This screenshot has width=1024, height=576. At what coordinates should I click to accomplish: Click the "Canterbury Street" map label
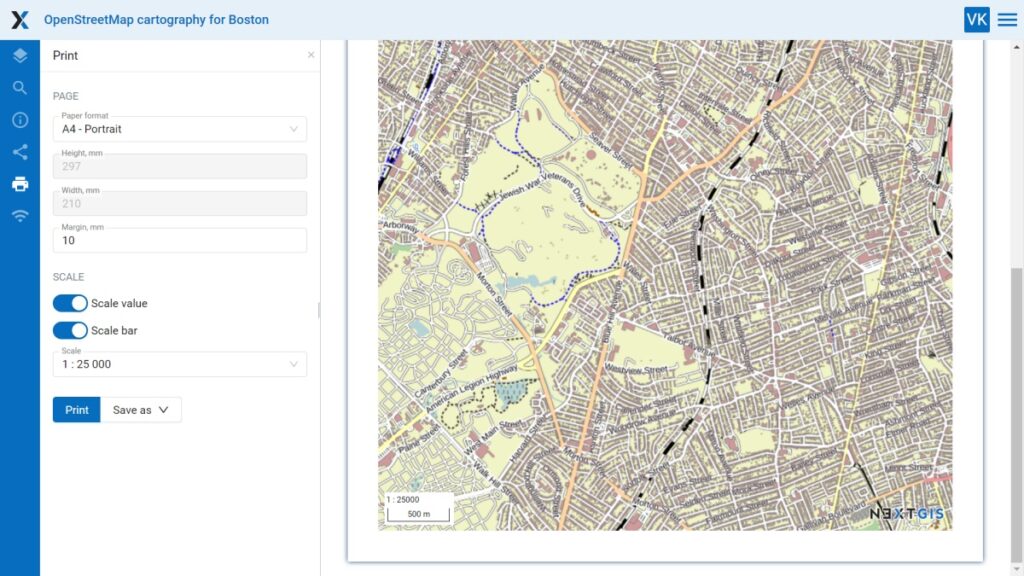[x=441, y=374]
